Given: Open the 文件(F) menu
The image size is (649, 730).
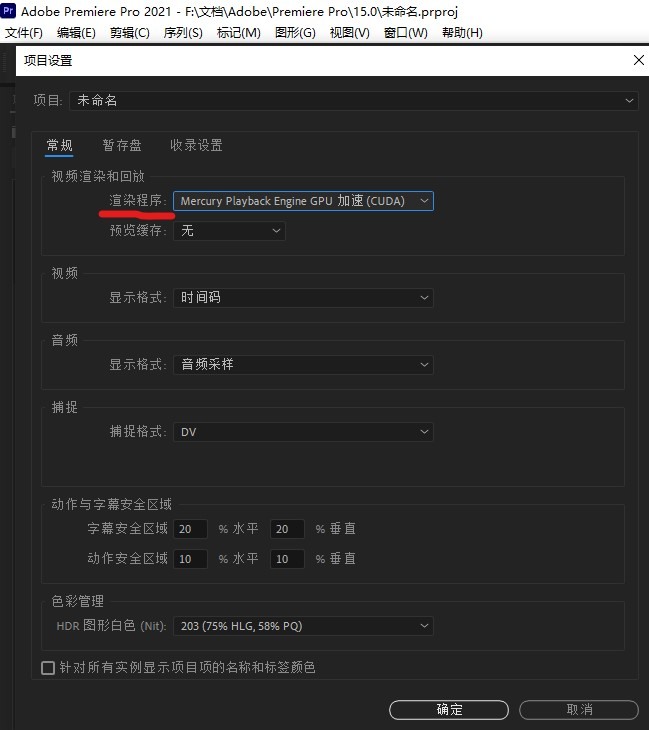Looking at the screenshot, I should coord(24,33).
